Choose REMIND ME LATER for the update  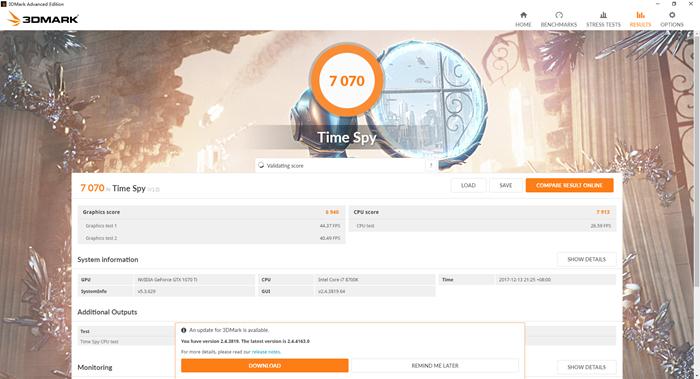coord(435,366)
